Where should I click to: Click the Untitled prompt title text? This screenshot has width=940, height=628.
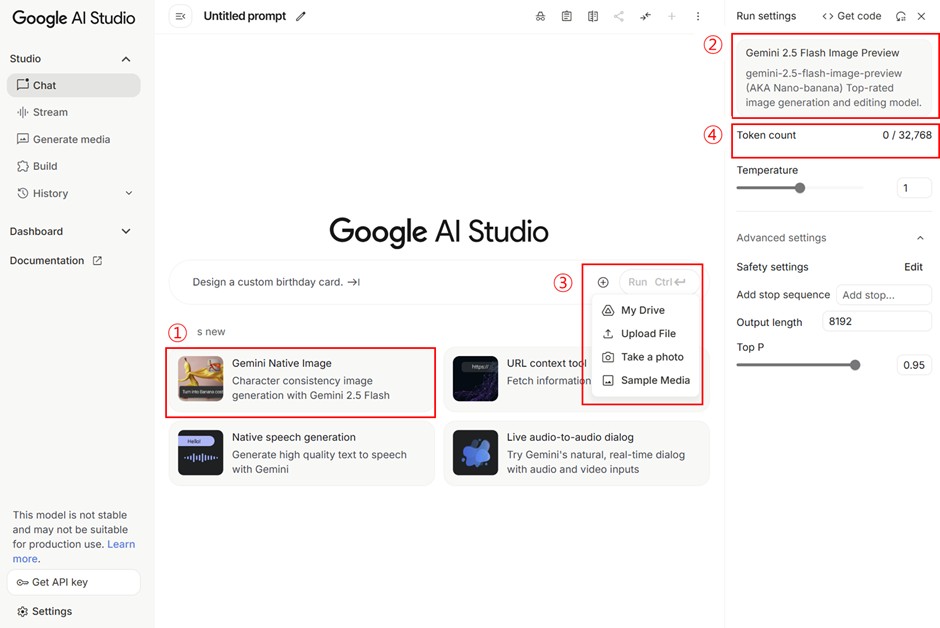(245, 16)
